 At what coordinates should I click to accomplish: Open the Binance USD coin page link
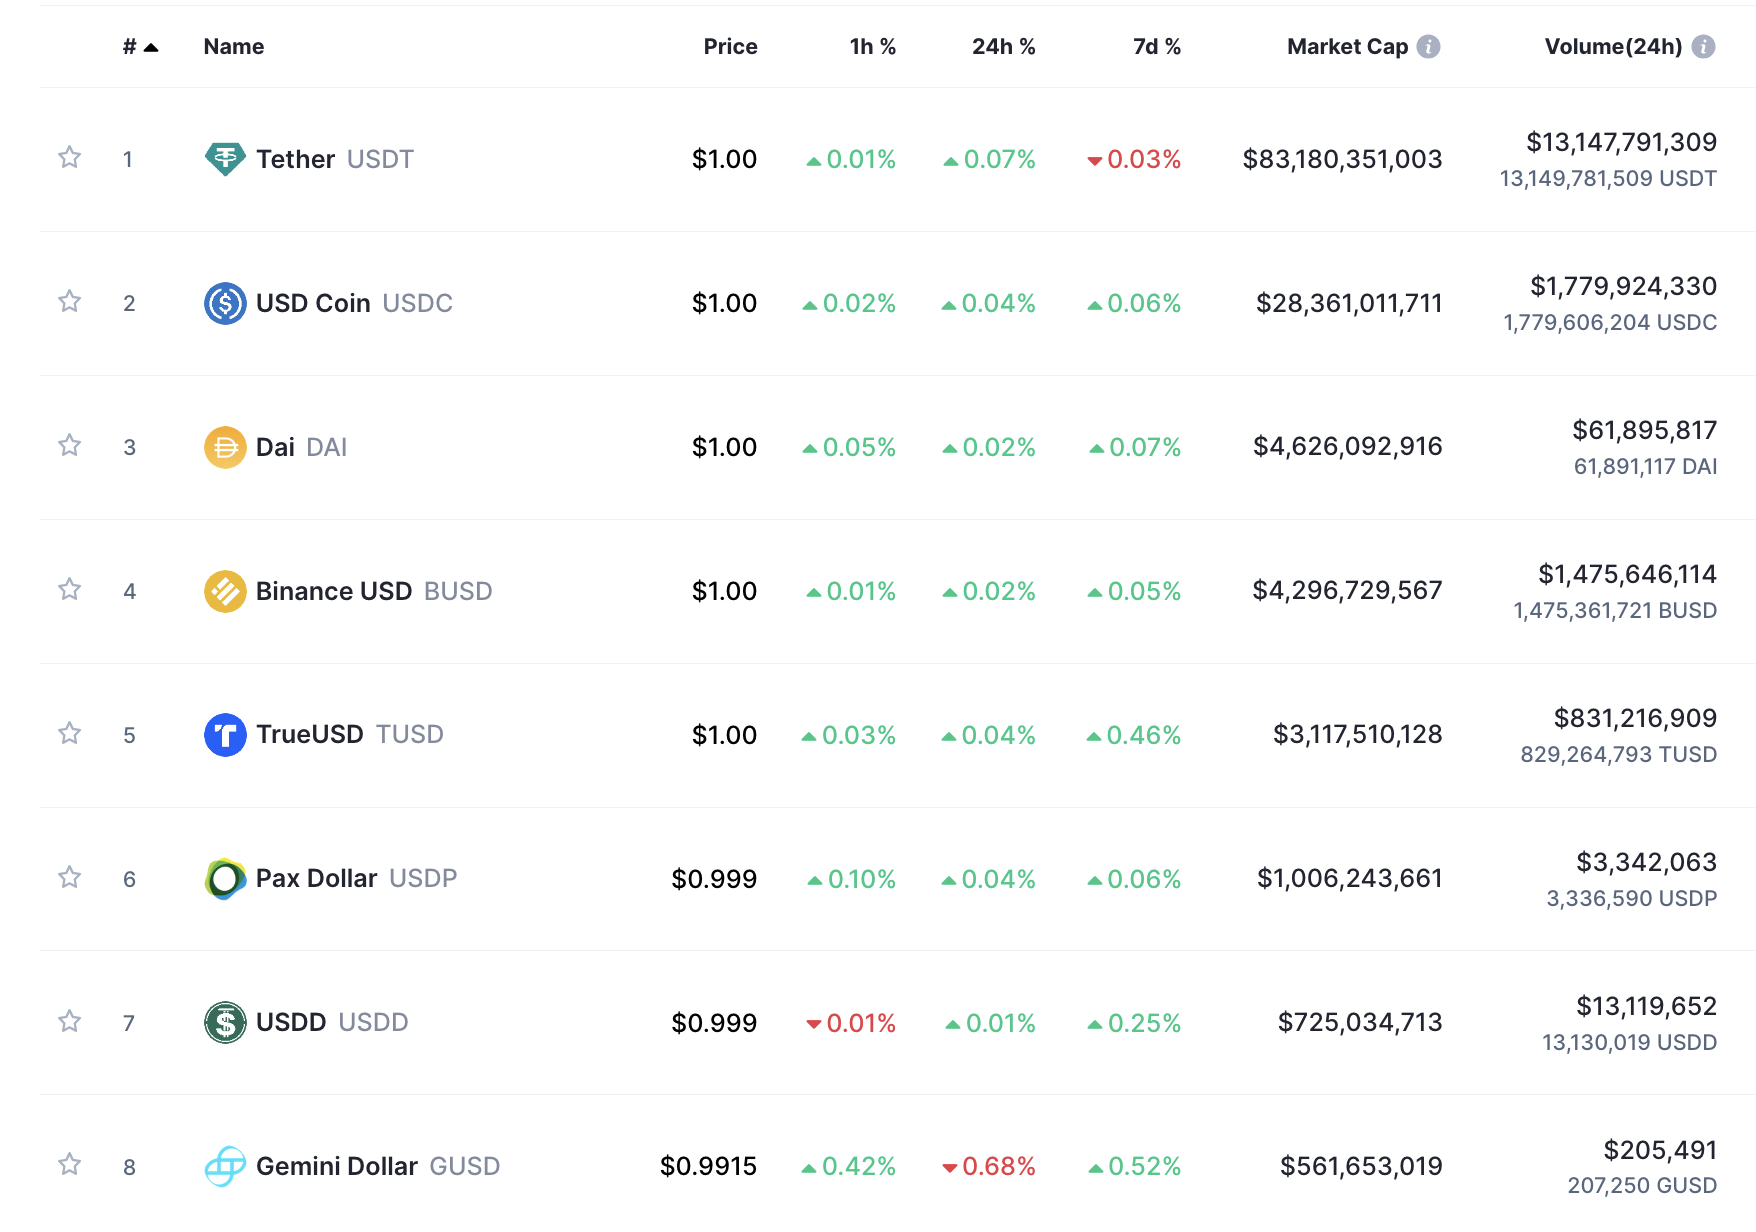pyautogui.click(x=334, y=591)
